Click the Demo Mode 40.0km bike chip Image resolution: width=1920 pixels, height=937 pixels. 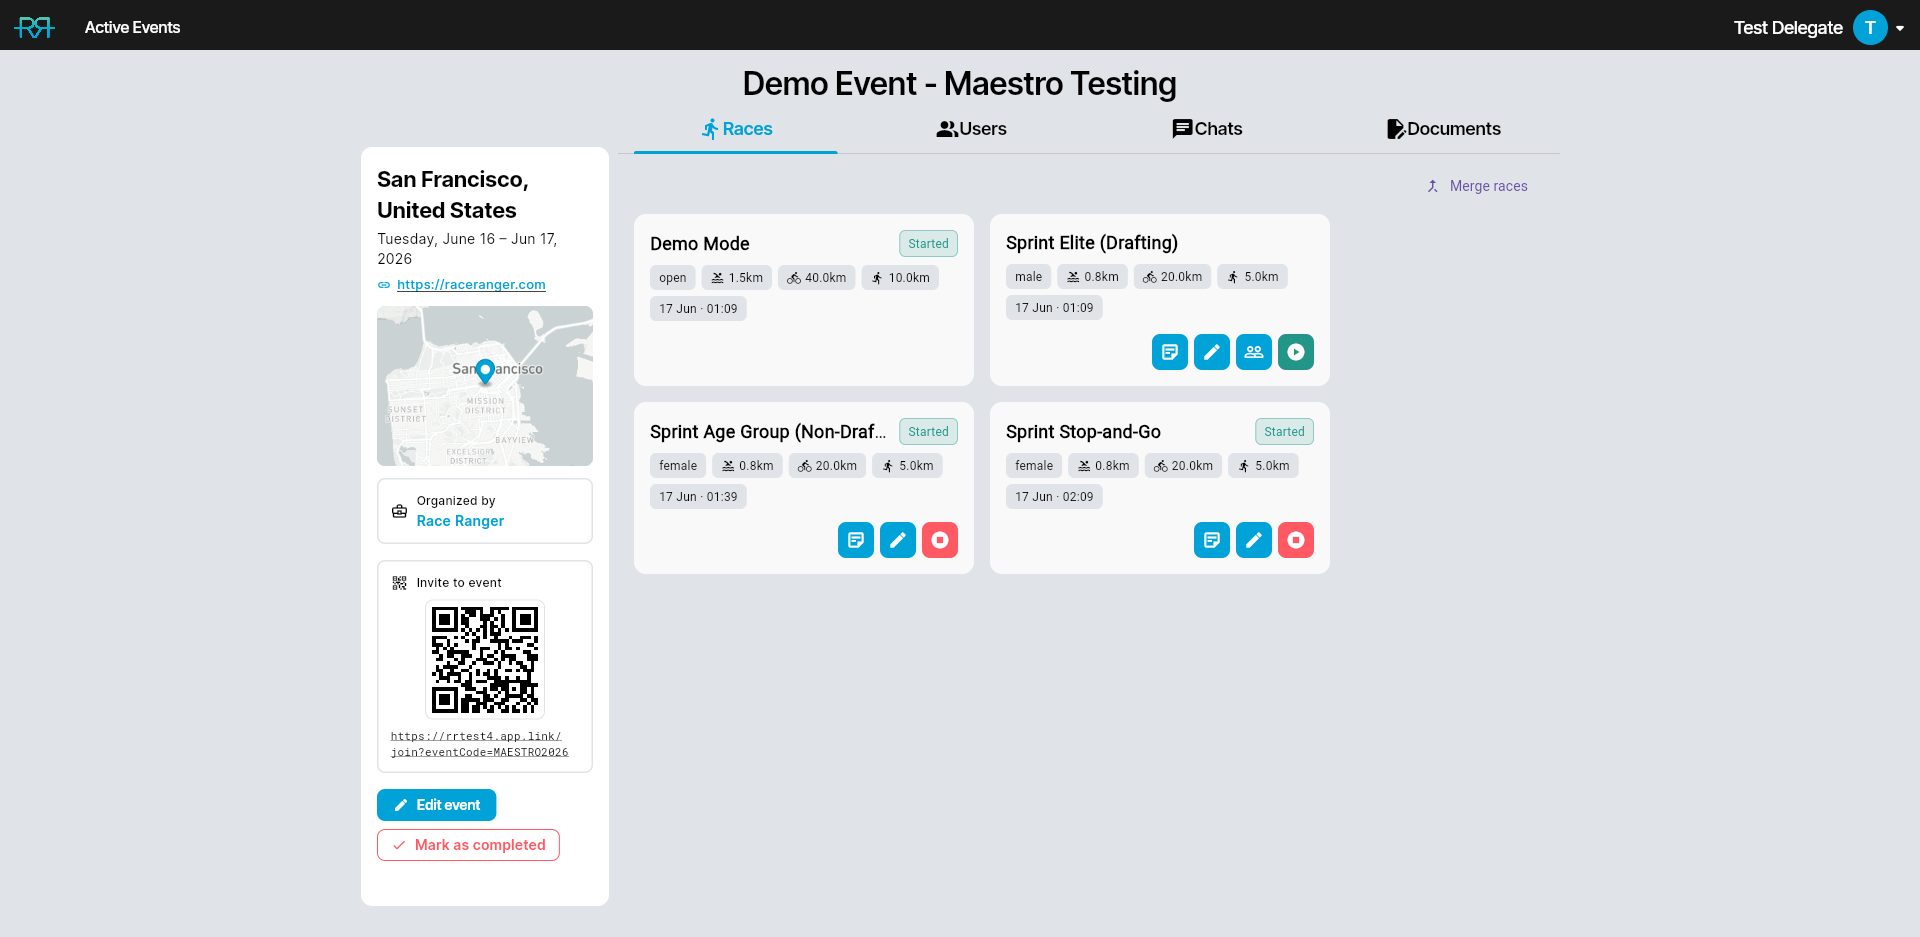(817, 278)
